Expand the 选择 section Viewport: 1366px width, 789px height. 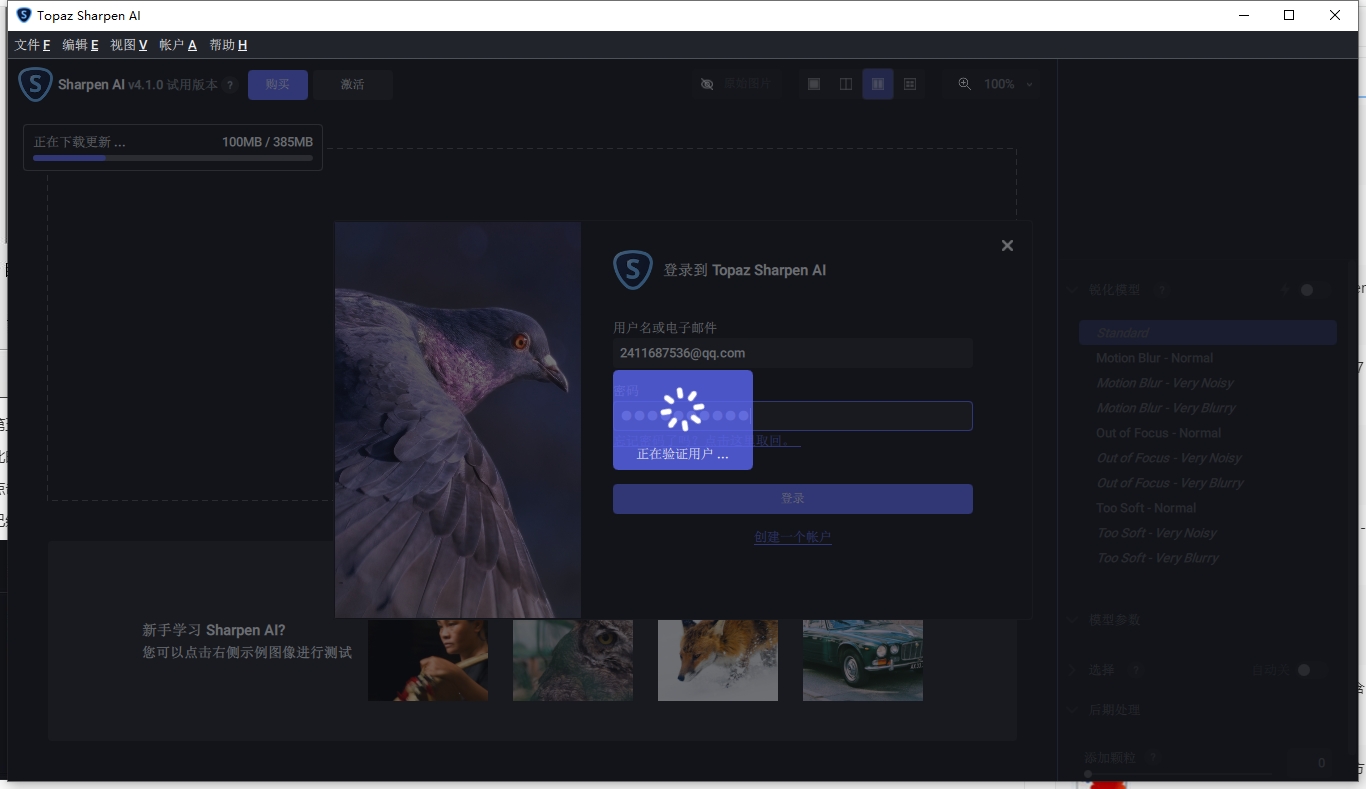point(1073,670)
